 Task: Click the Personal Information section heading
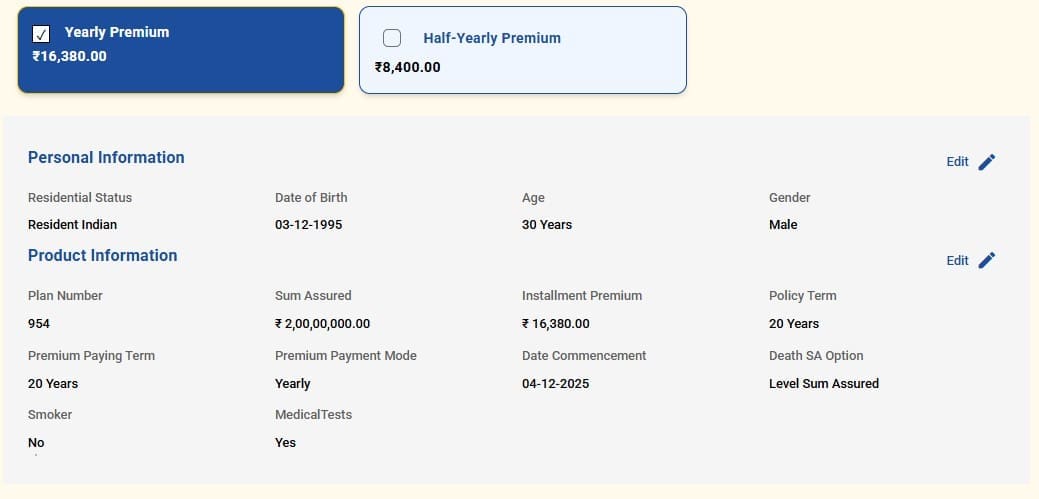106,157
